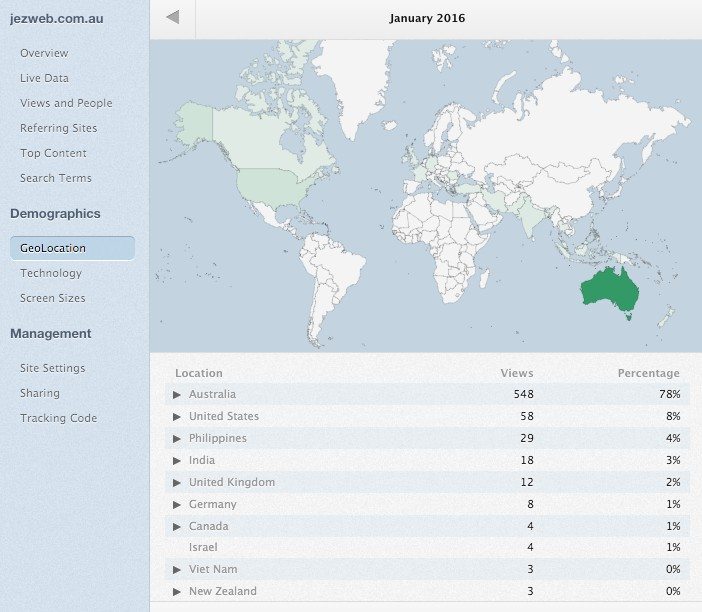Expand the Canada location row

177,527
